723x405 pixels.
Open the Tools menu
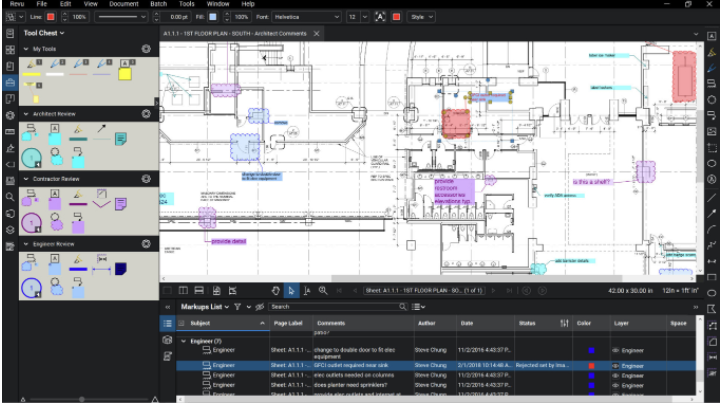(187, 4)
